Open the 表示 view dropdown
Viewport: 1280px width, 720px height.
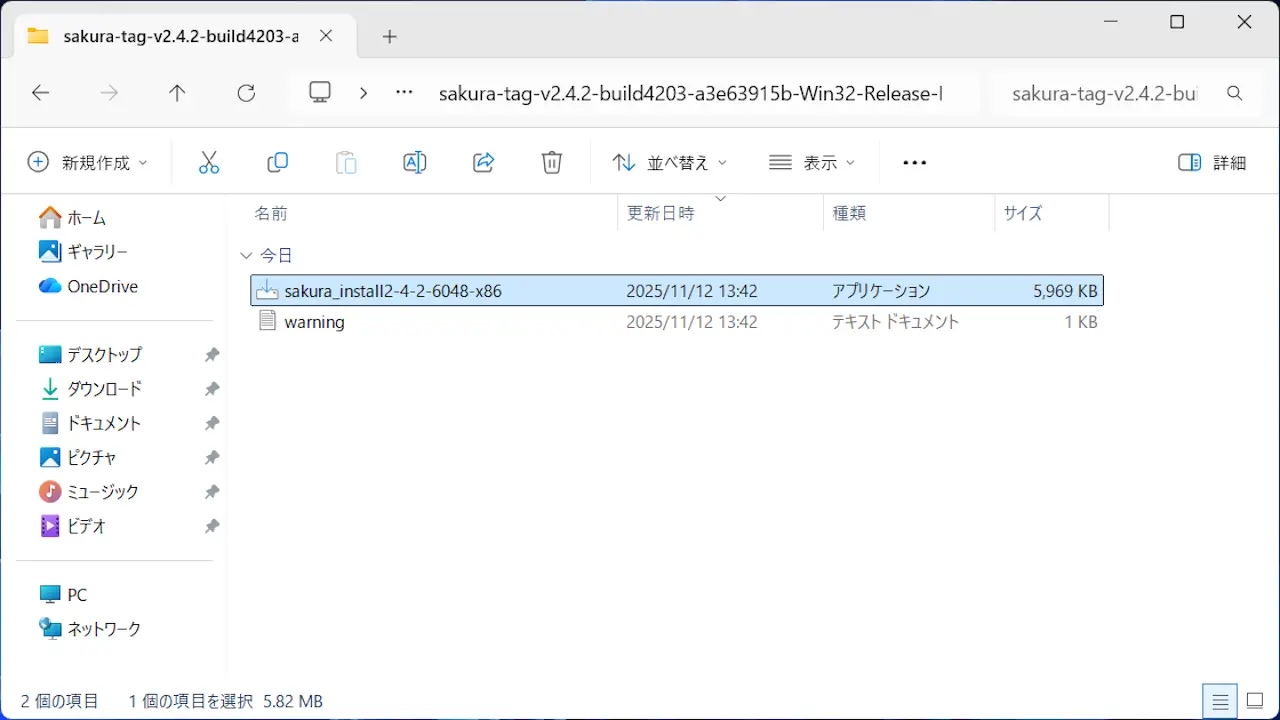point(812,162)
